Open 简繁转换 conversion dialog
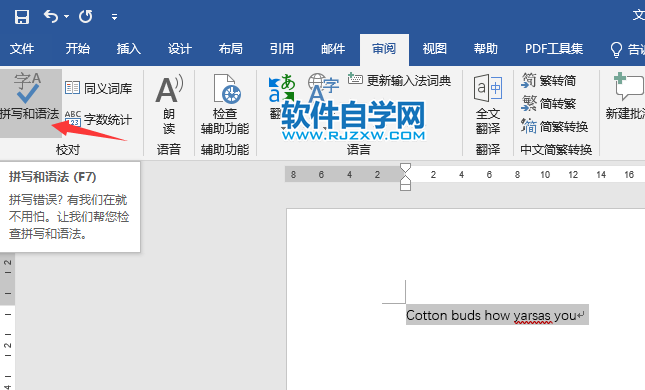This screenshot has width=645, height=390. (555, 126)
